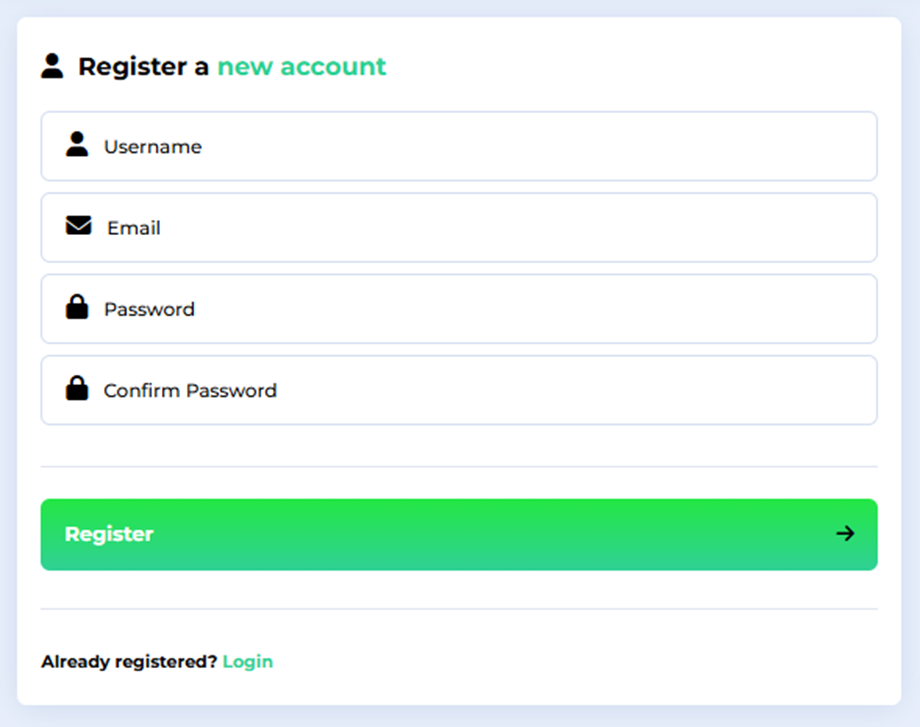Click the 'Register a' heading text

tap(143, 67)
